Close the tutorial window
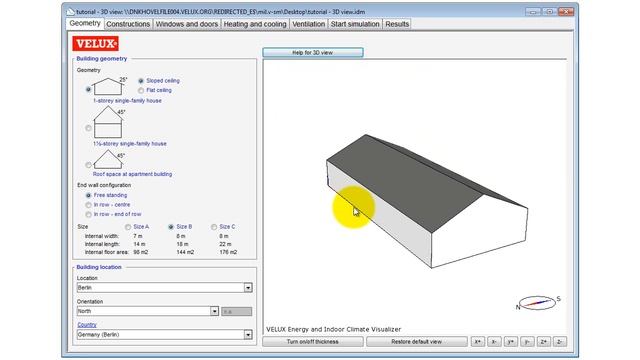 tap(566, 12)
